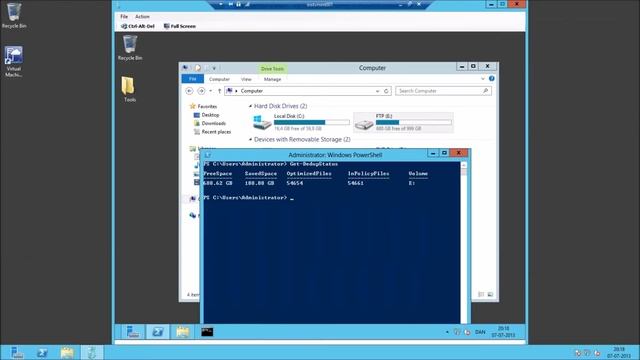Click the Properties quick access icon in Explorer
This screenshot has width=640, height=360.
(x=198, y=68)
